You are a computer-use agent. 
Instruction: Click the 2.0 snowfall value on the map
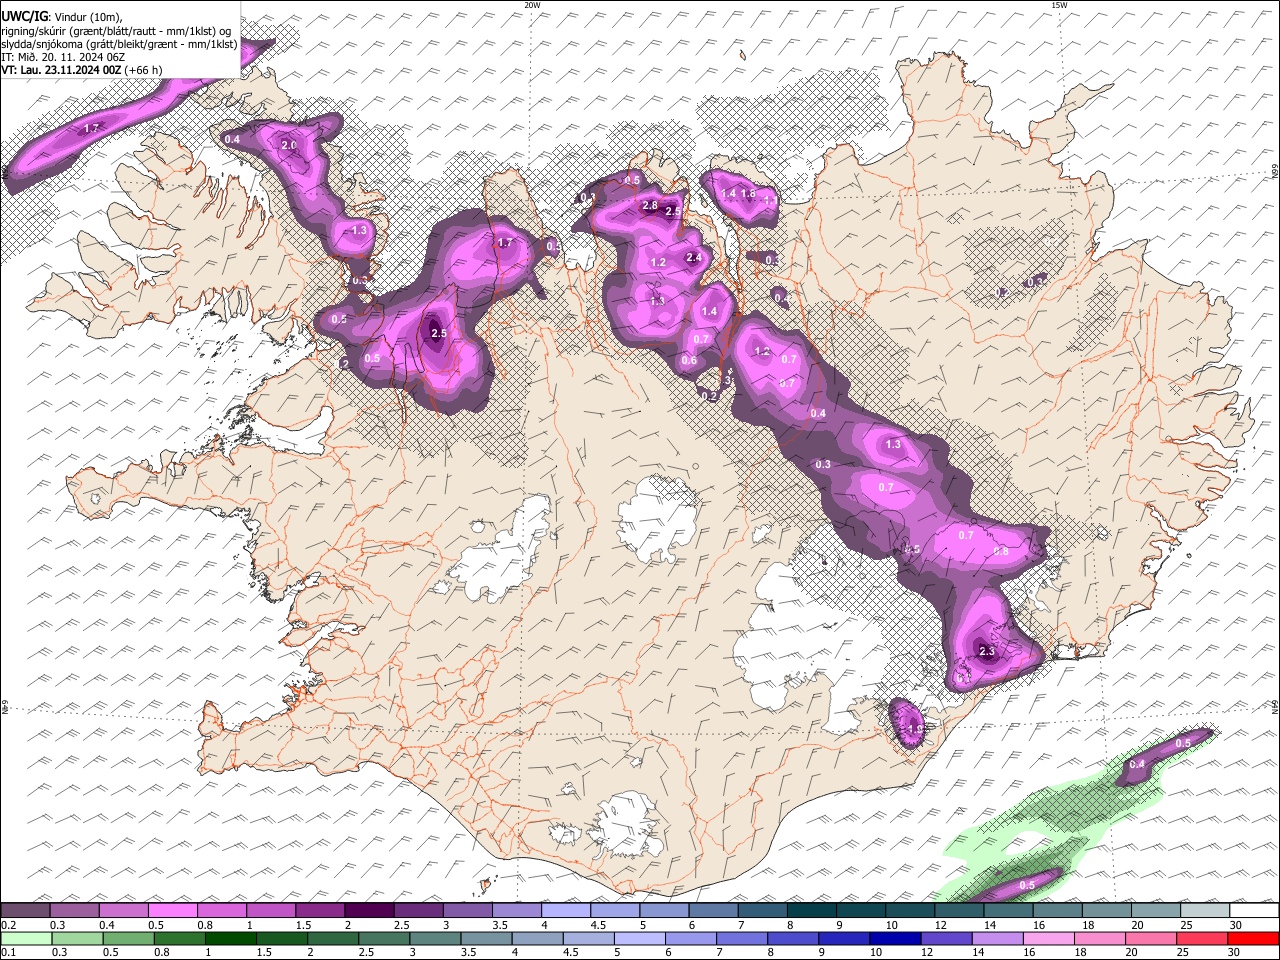289,145
